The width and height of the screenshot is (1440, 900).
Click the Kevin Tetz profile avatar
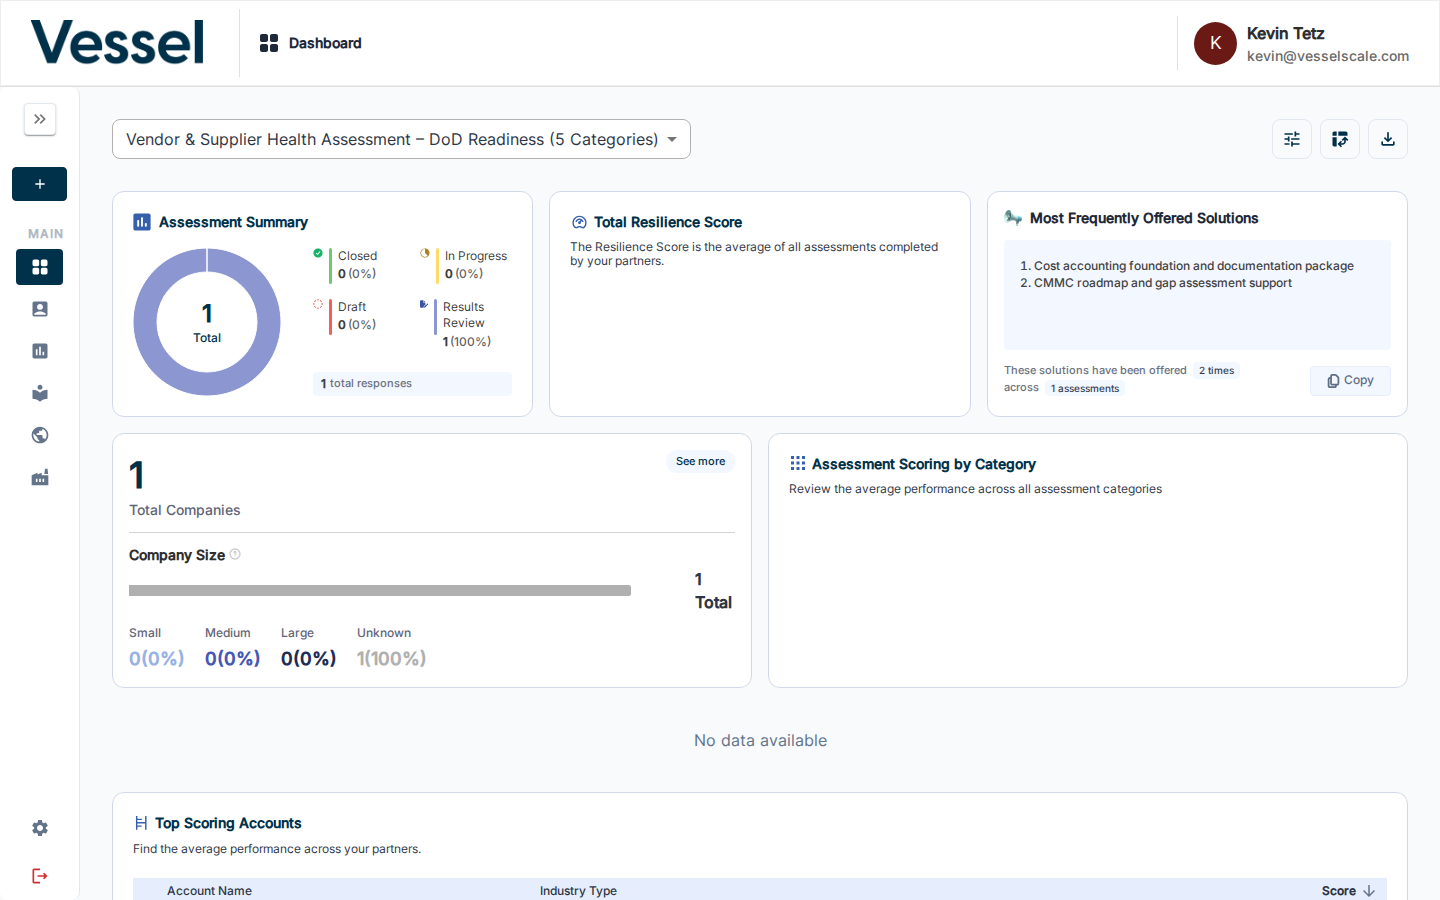tap(1215, 43)
